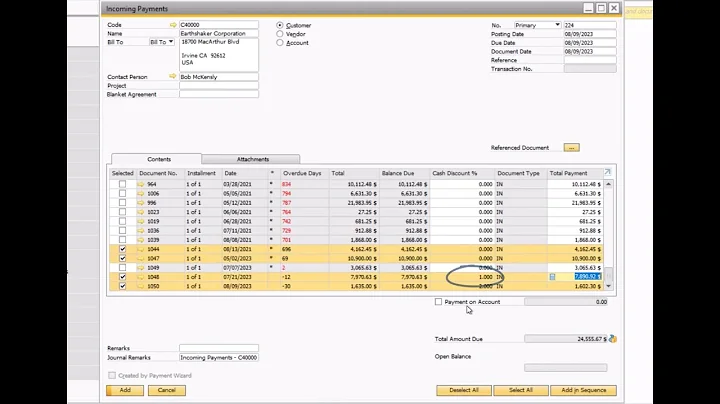Viewport: 720px width, 404px height.
Task: Click the Deselect All button
Action: click(x=464, y=390)
